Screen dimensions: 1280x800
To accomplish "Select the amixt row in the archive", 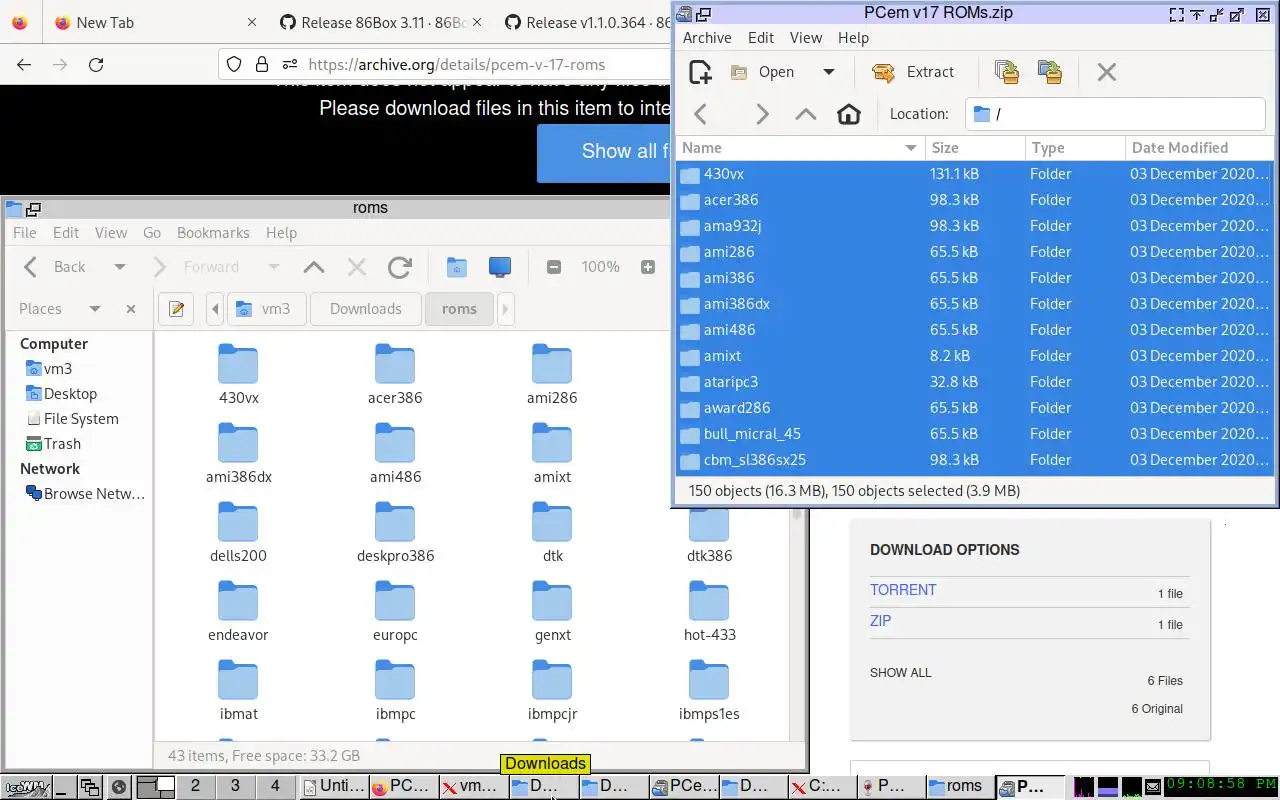I will [974, 356].
